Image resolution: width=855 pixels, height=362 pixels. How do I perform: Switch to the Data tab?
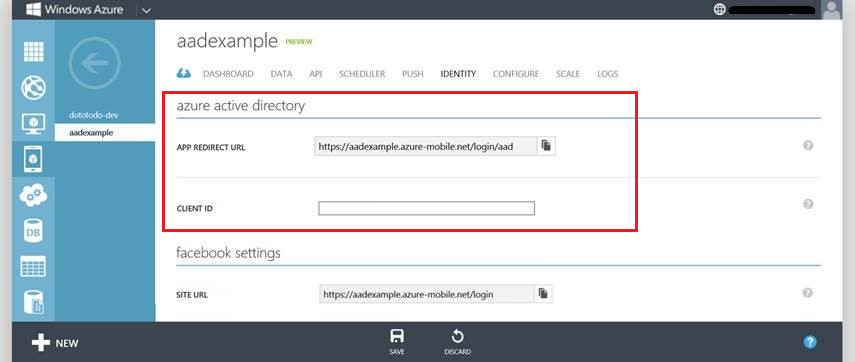tap(281, 74)
